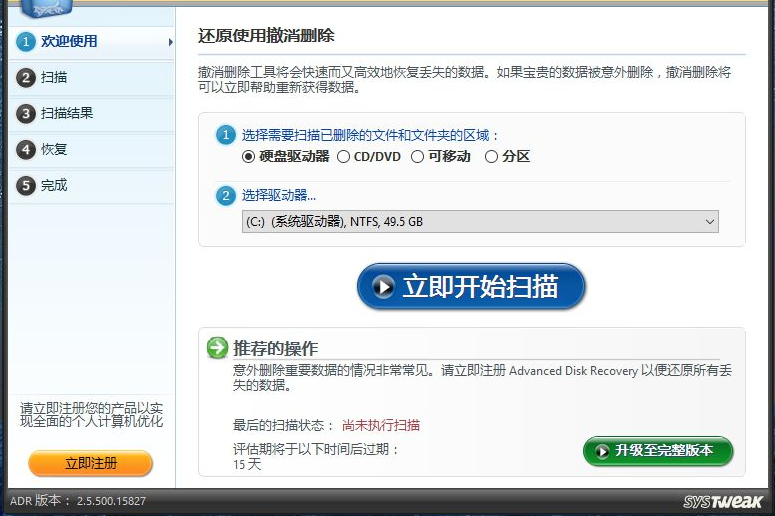Click the 还原使用撤消删除 heading
Image resolution: width=775 pixels, height=516 pixels.
point(266,36)
